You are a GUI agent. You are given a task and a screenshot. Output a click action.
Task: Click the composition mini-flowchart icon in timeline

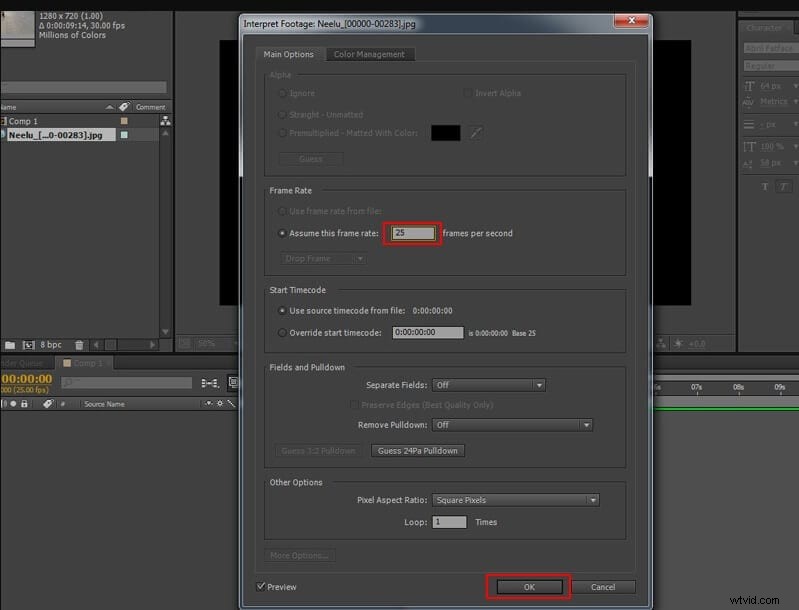210,383
